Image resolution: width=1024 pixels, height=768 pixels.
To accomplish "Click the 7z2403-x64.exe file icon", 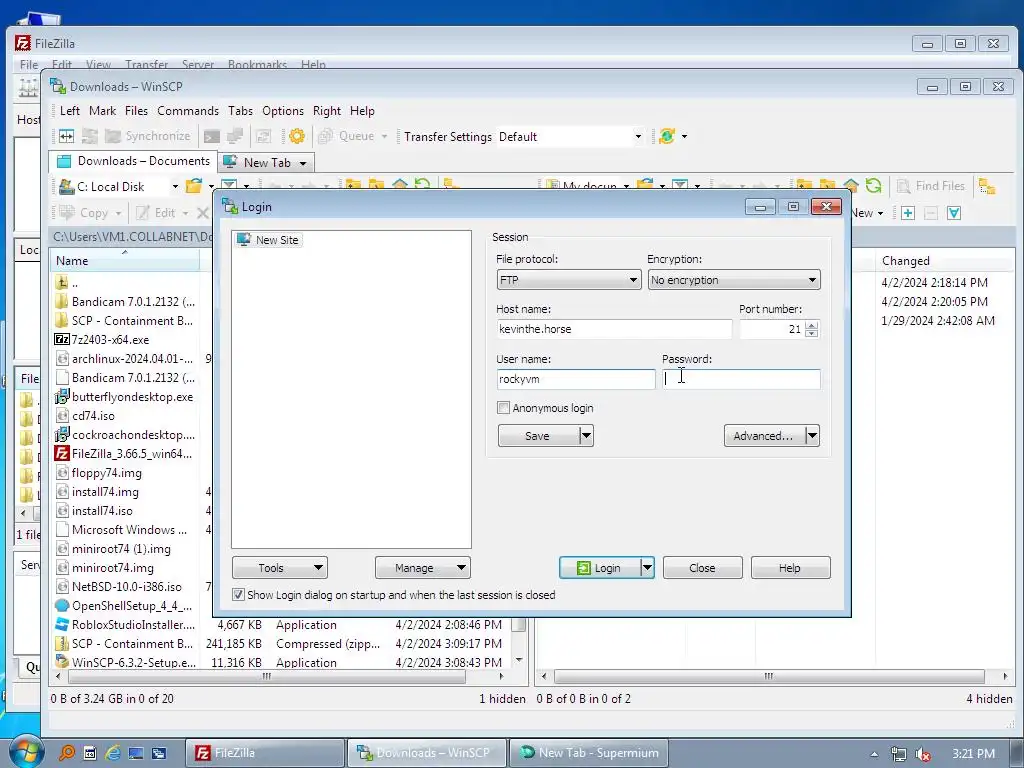I will pos(62,340).
